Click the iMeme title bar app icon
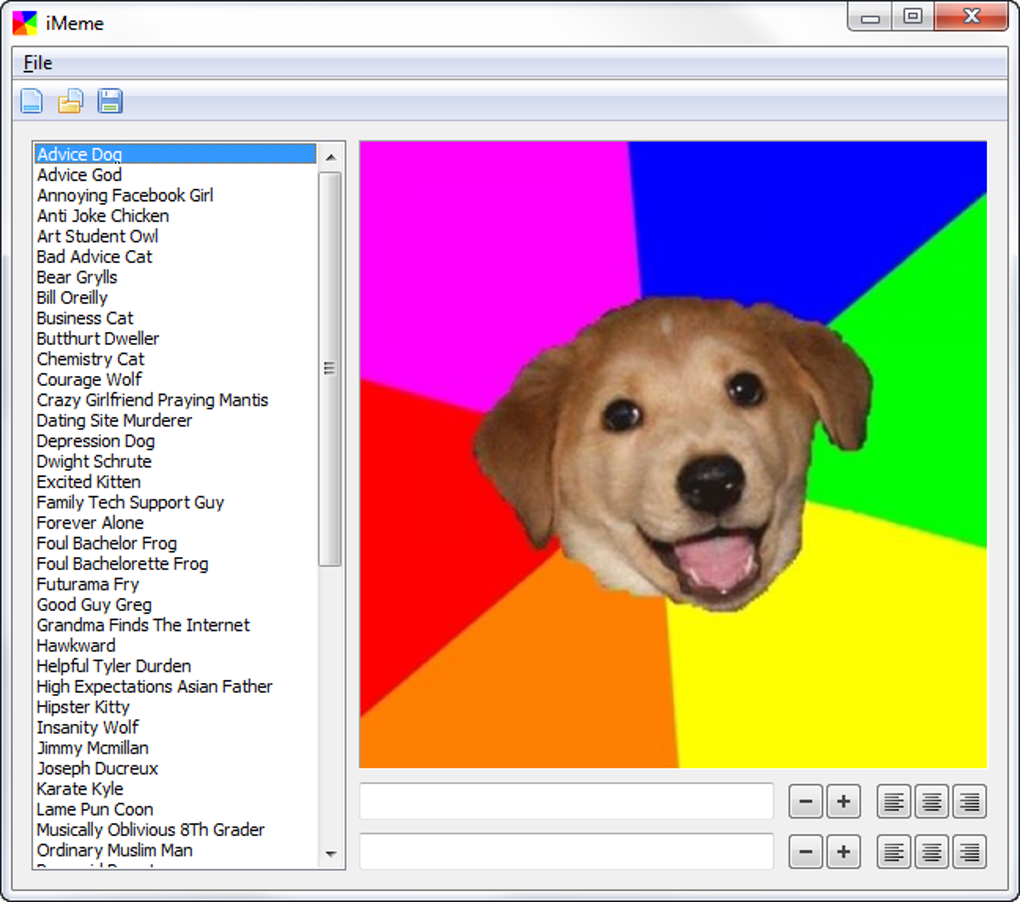 [25, 23]
